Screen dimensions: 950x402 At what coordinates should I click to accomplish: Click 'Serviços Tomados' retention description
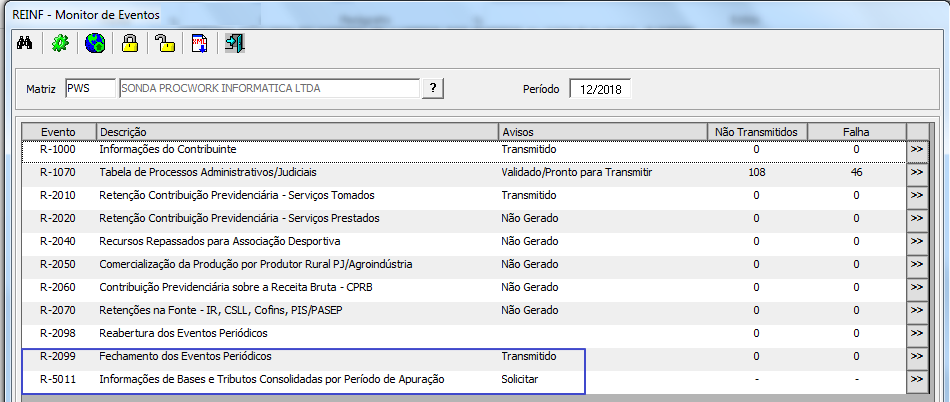237,196
